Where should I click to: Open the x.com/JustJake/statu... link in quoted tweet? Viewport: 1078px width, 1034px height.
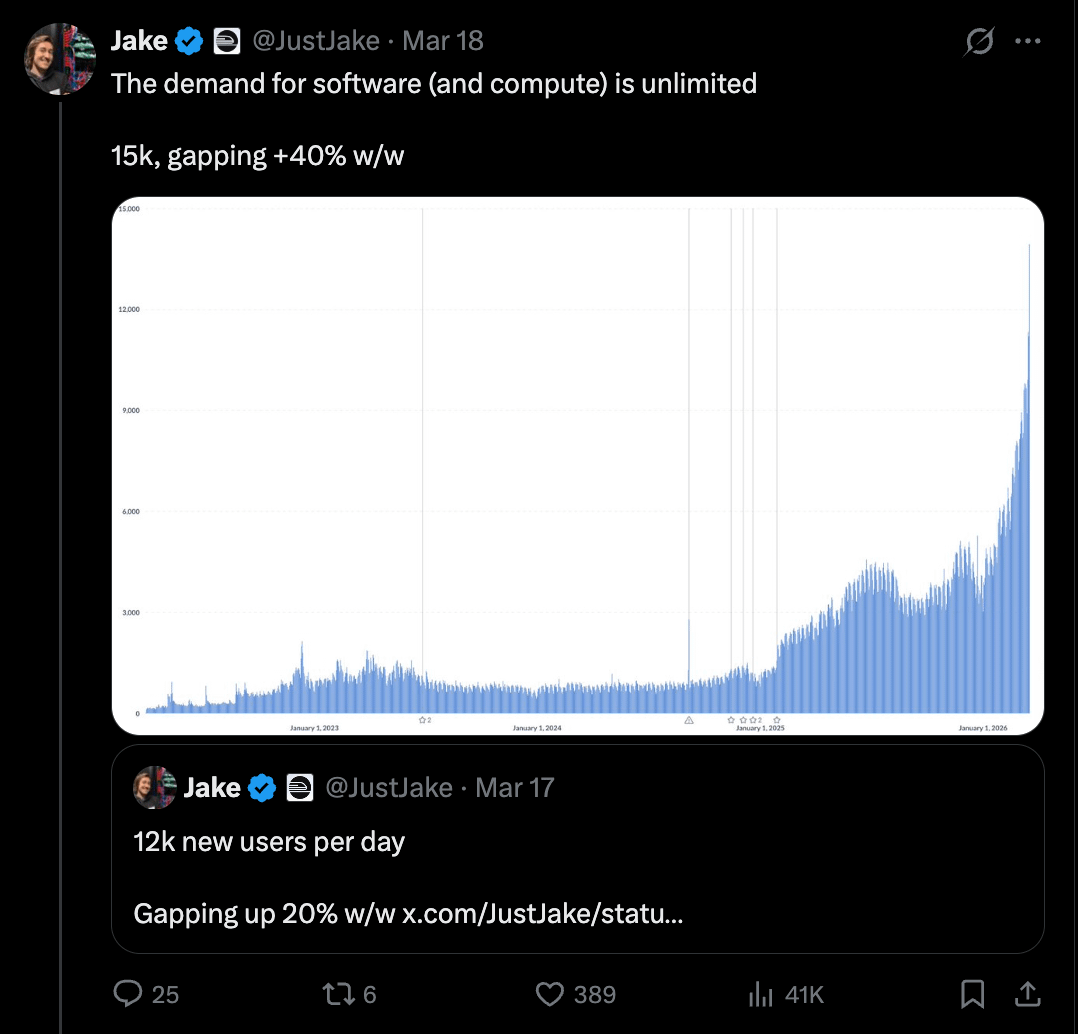542,914
